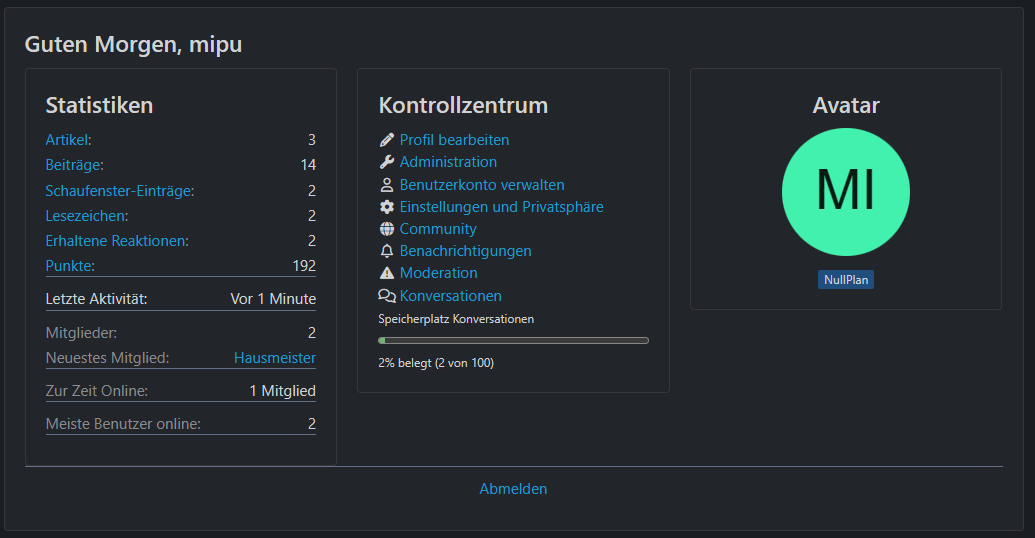The height and width of the screenshot is (538, 1035).
Task: View Erhaltene Reaktionen
Action: click(x=117, y=240)
